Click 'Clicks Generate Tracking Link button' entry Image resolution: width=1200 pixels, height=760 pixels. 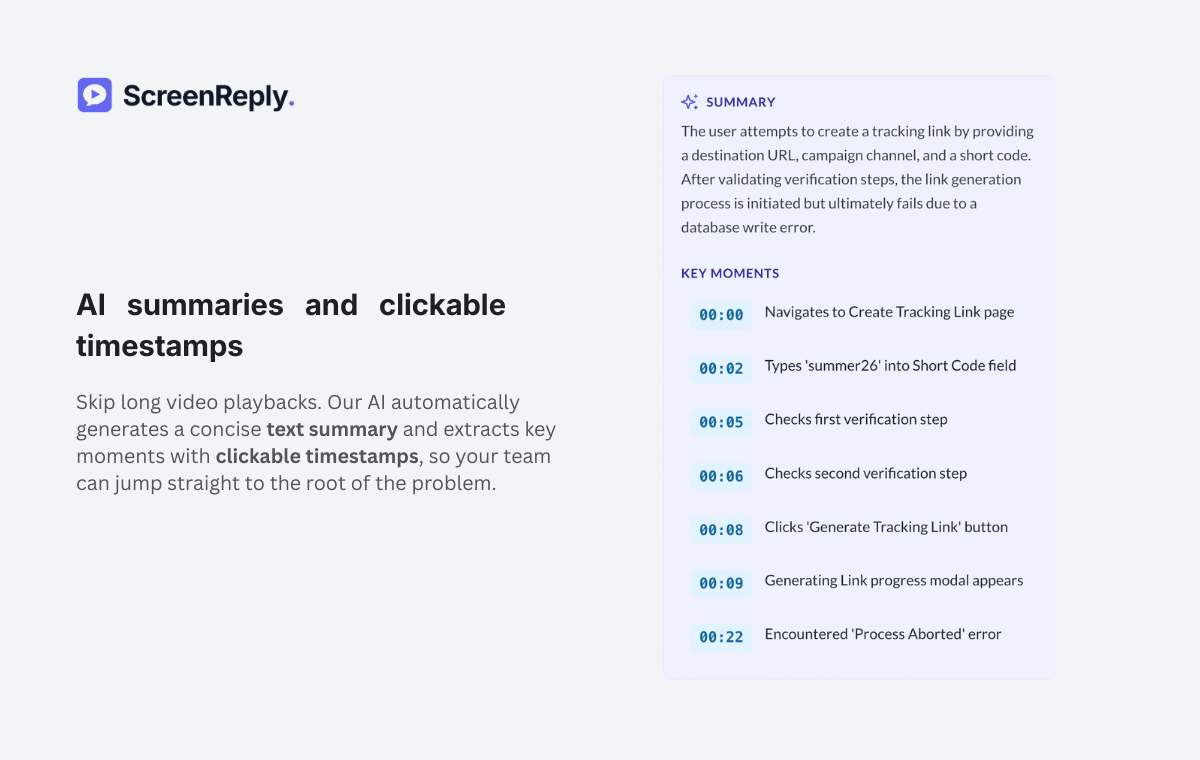(x=886, y=527)
